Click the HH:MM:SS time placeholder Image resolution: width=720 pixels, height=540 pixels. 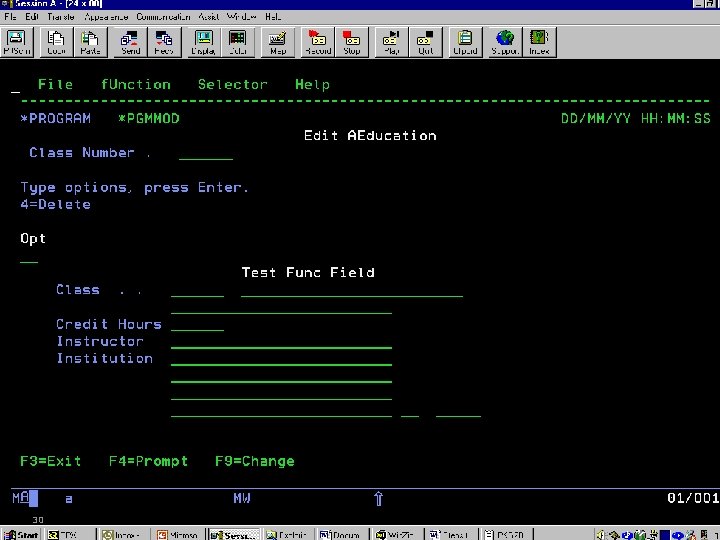coord(676,118)
